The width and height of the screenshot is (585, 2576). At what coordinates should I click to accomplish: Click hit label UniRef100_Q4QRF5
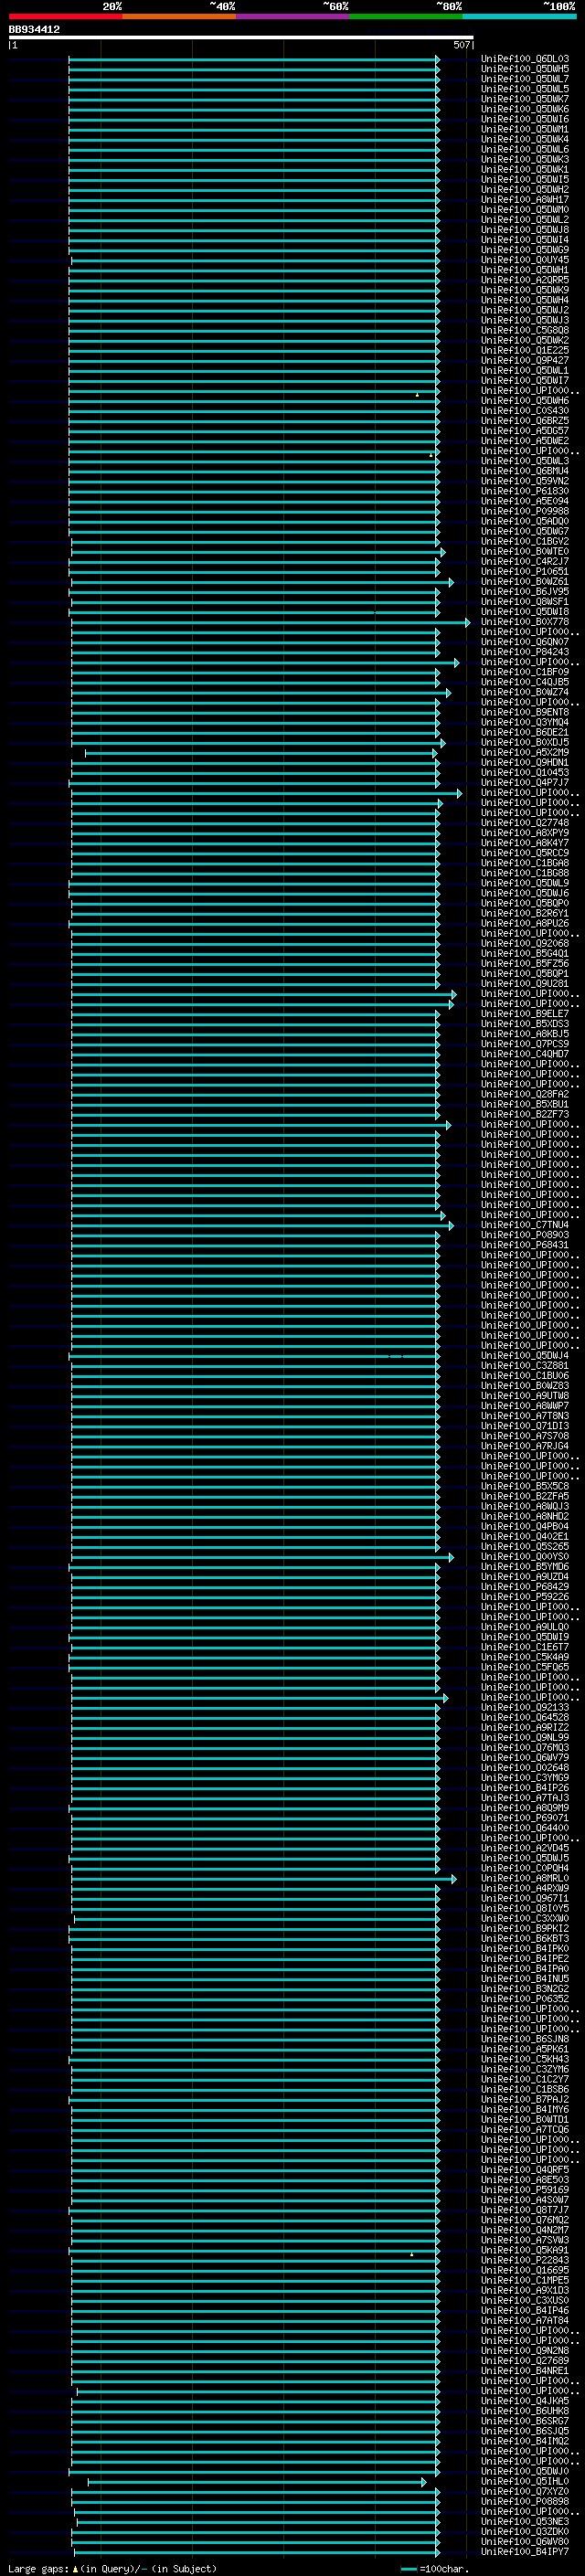(525, 2170)
